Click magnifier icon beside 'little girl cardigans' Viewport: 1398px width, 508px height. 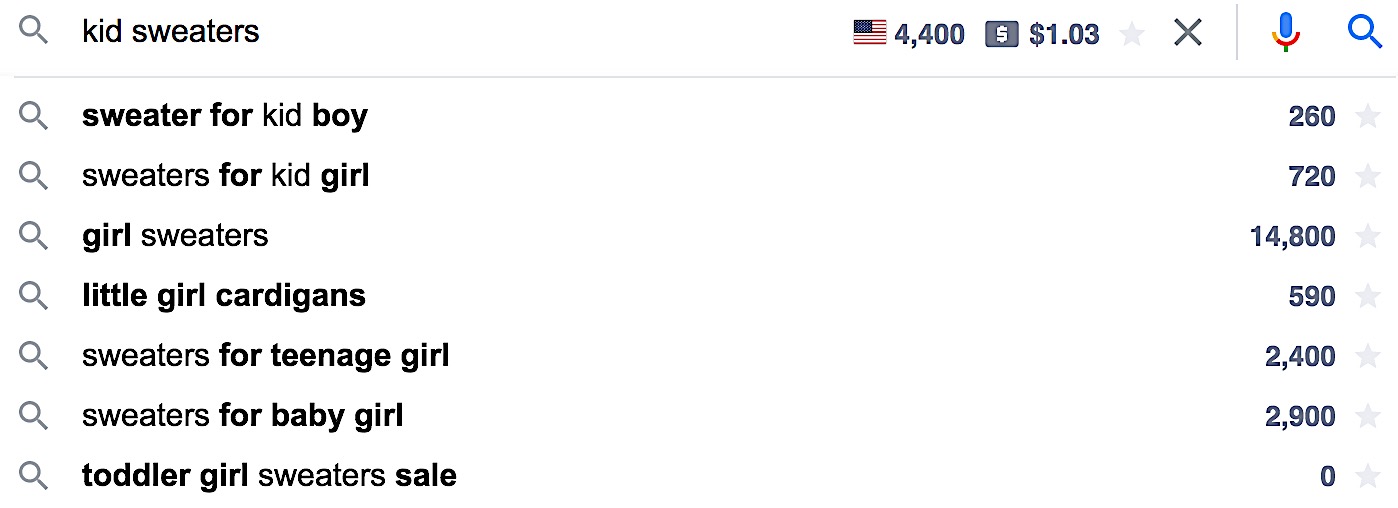(34, 296)
